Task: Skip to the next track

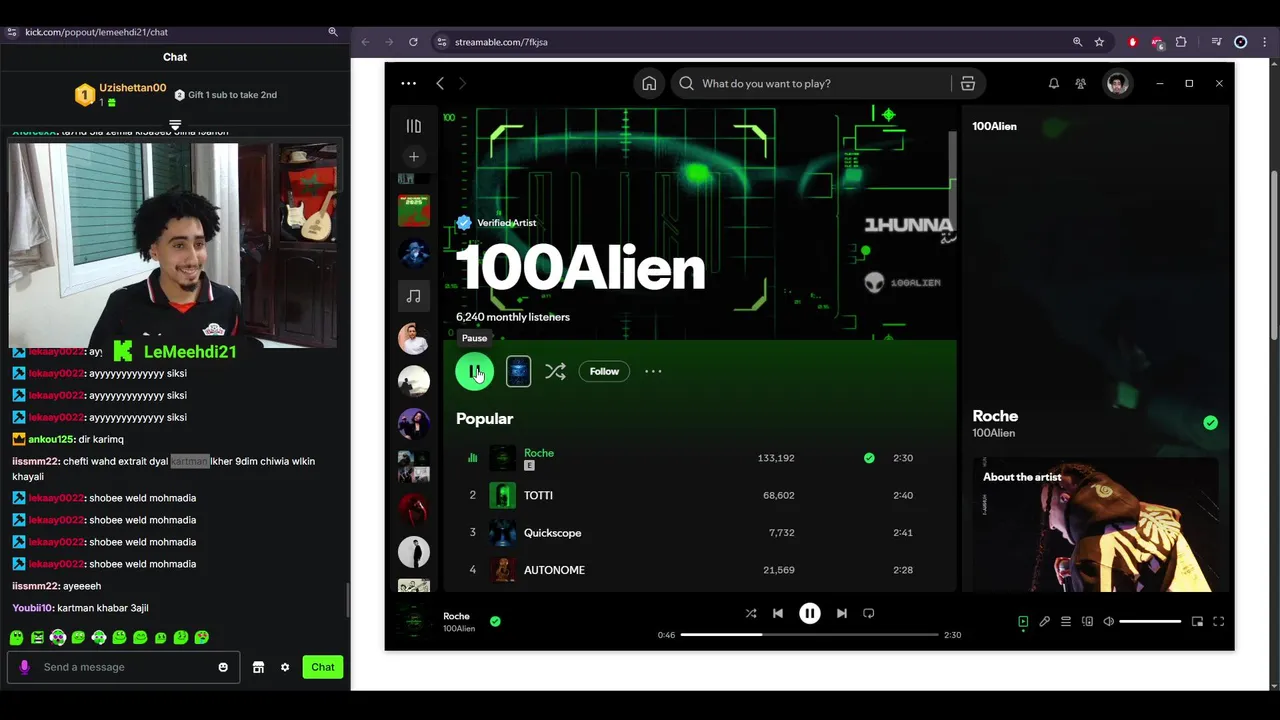Action: pyautogui.click(x=842, y=614)
